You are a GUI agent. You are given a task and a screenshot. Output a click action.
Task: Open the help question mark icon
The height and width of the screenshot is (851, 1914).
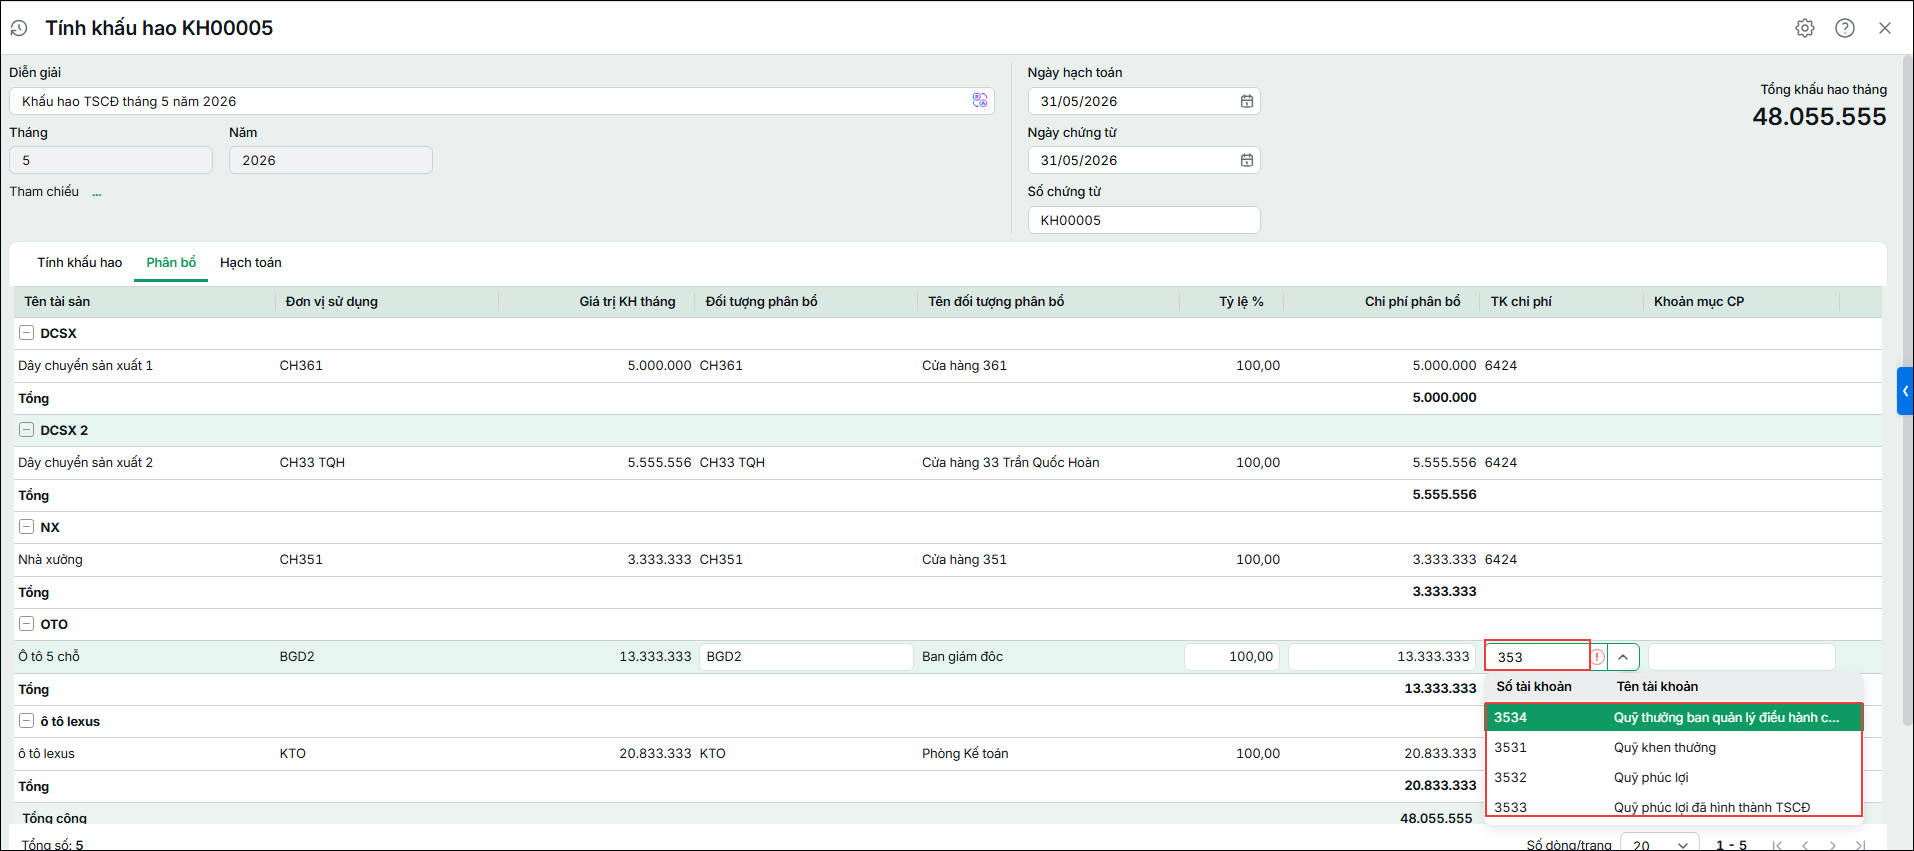pyautogui.click(x=1845, y=28)
